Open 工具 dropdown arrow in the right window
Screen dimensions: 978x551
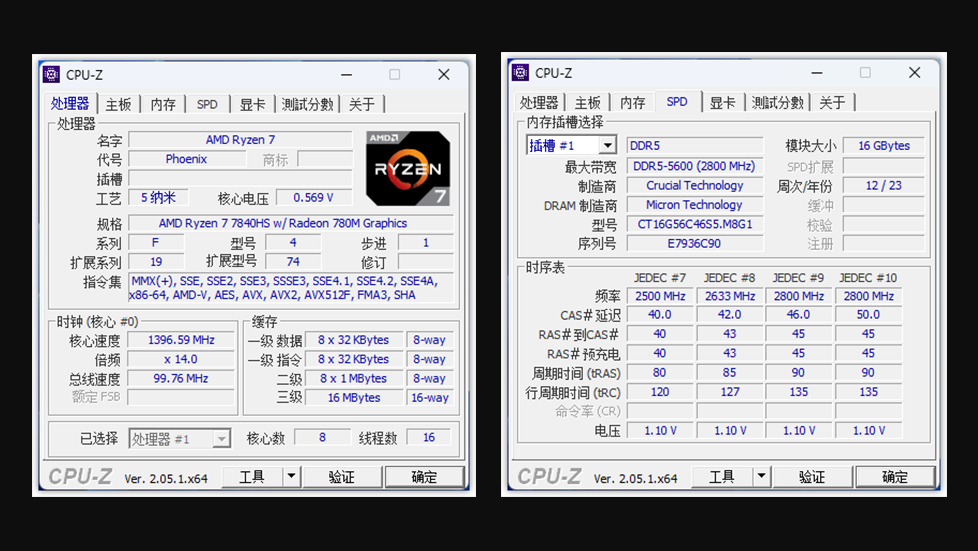(x=761, y=477)
